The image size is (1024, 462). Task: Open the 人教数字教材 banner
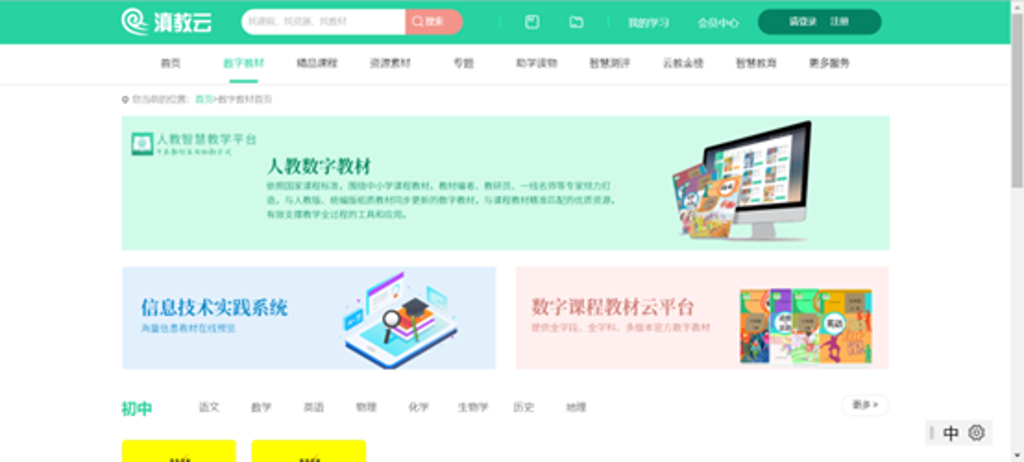point(505,183)
